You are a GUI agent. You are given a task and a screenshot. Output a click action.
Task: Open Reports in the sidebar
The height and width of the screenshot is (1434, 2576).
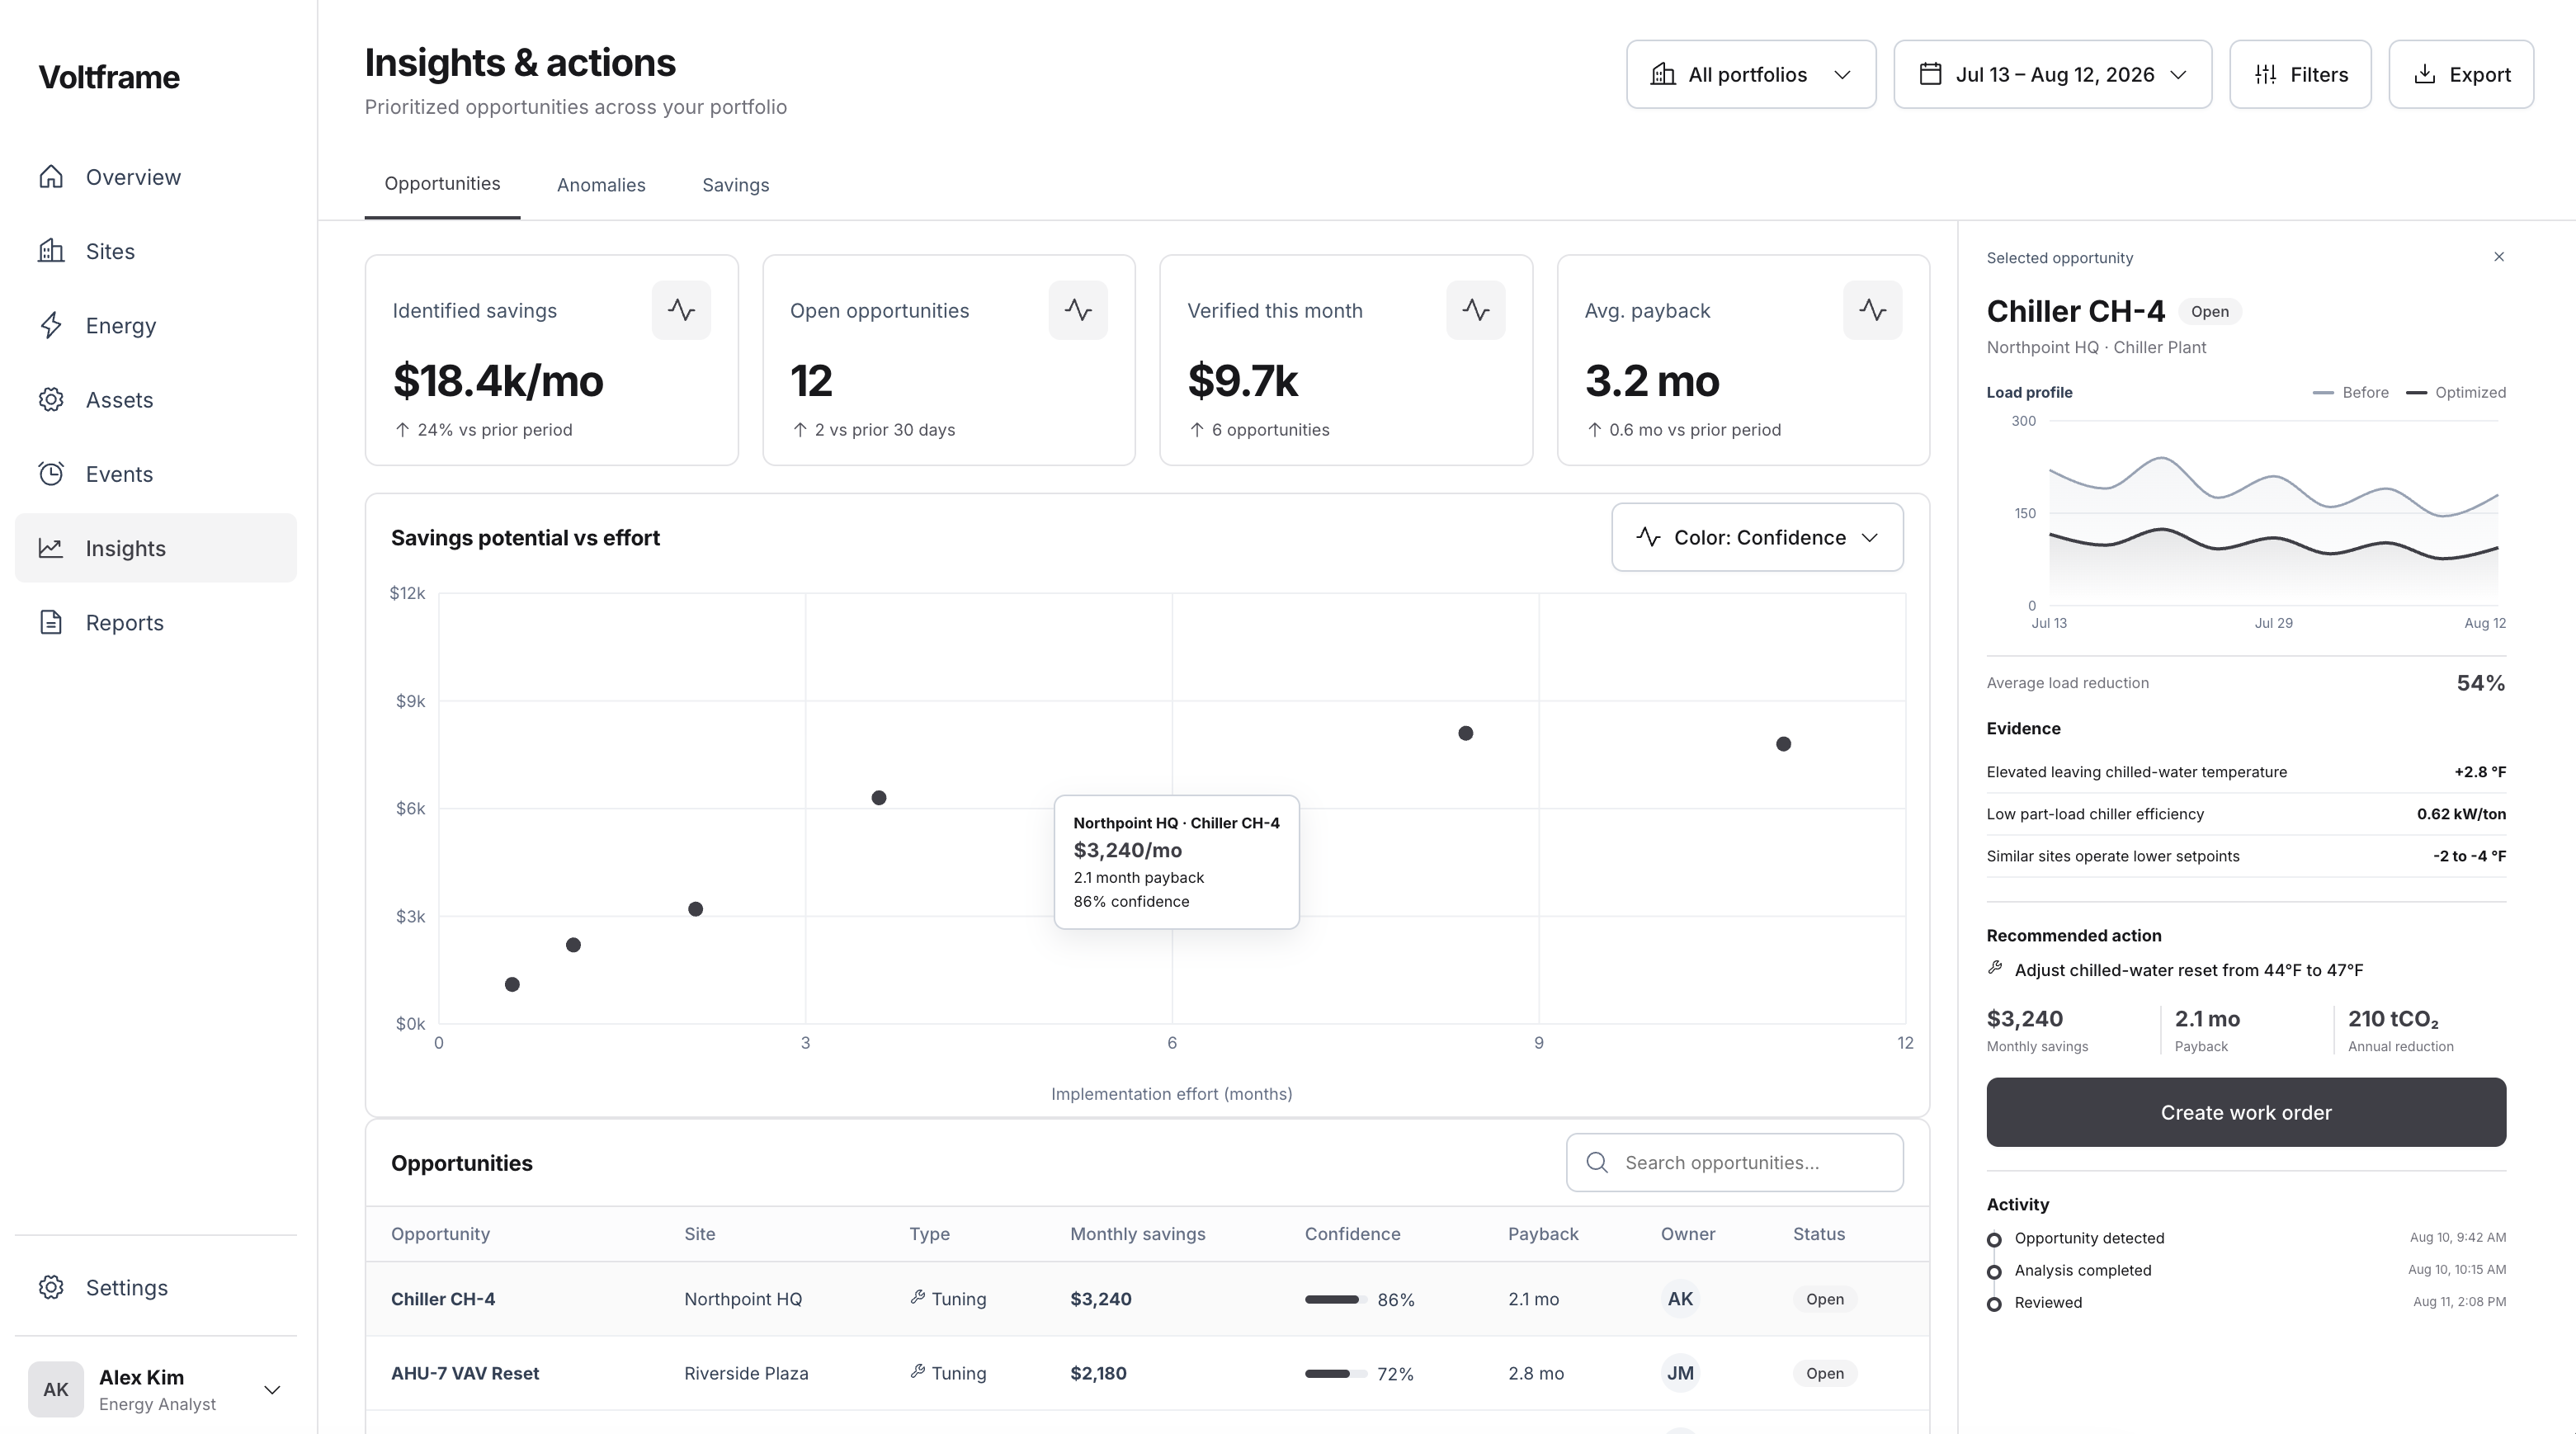tap(155, 622)
